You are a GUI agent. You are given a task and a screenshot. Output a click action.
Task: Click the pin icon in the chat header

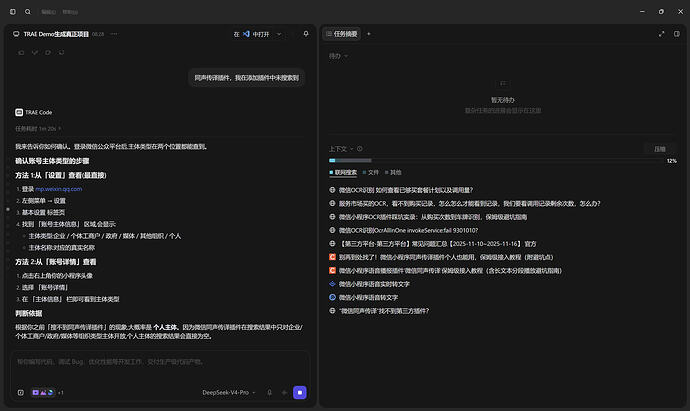coord(306,34)
